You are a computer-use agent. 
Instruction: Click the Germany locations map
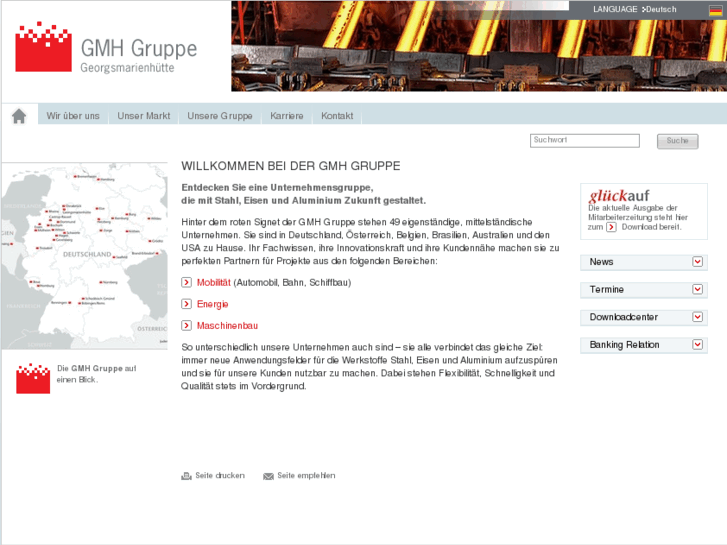click(84, 256)
